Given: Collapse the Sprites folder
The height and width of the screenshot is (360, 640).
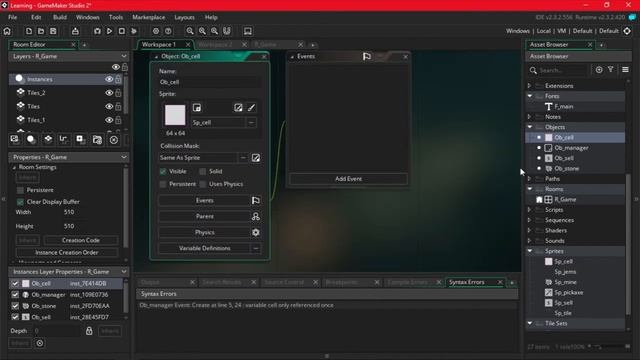Looking at the screenshot, I should (x=529, y=251).
